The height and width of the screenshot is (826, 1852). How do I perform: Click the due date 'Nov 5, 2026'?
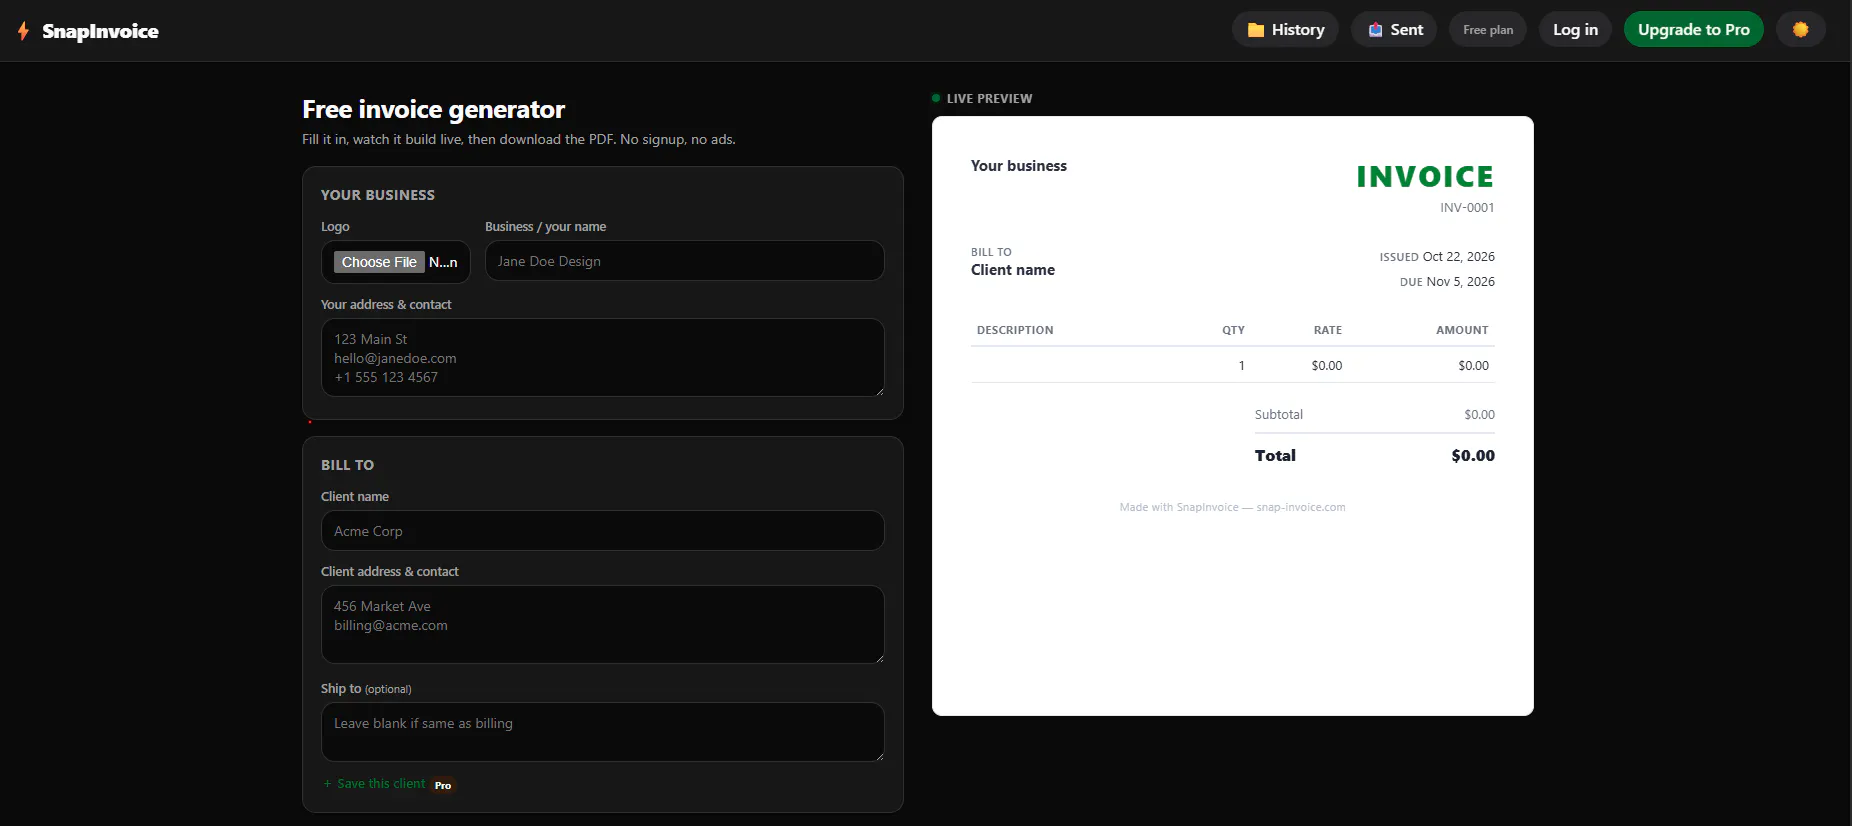click(1461, 282)
